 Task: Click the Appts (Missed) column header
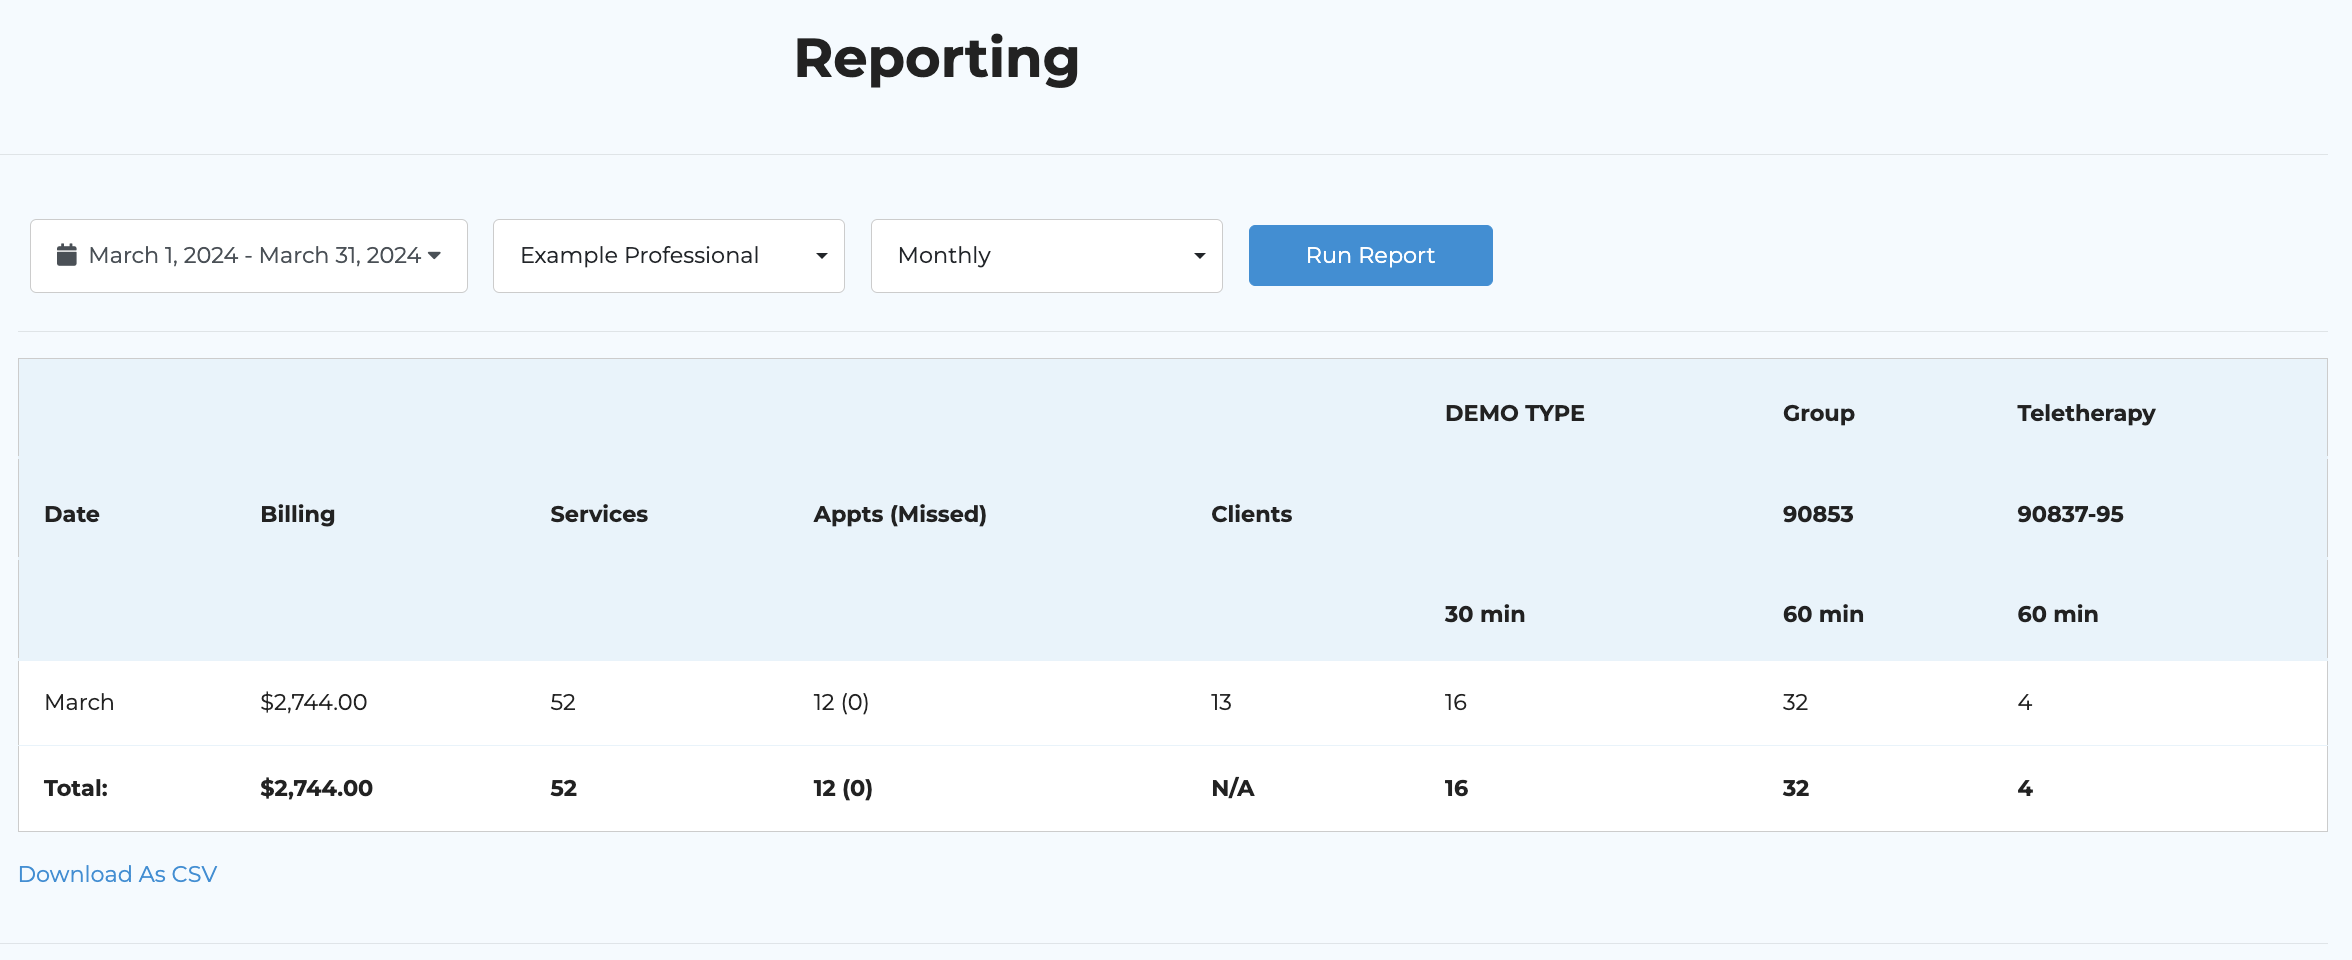[x=900, y=514]
